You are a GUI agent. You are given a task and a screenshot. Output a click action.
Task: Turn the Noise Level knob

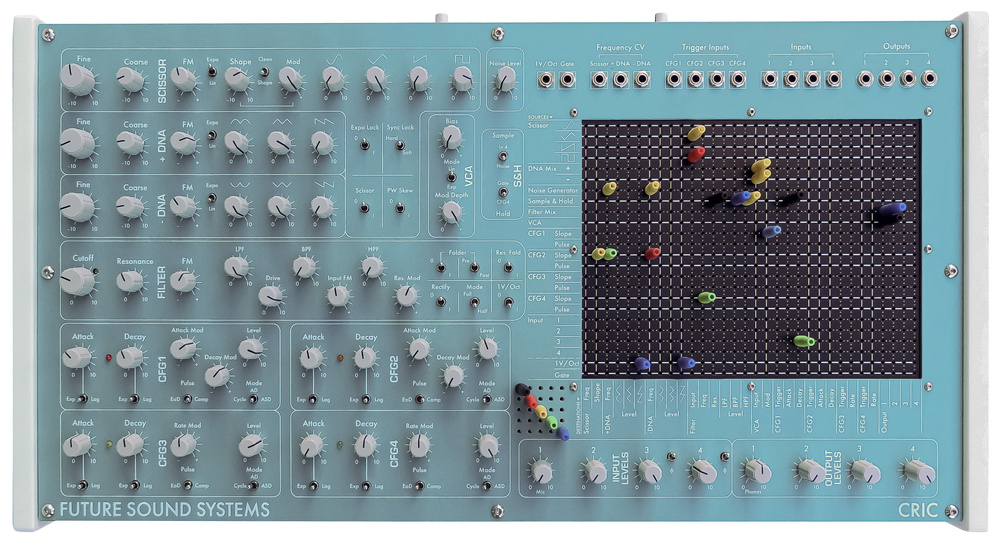pos(505,80)
